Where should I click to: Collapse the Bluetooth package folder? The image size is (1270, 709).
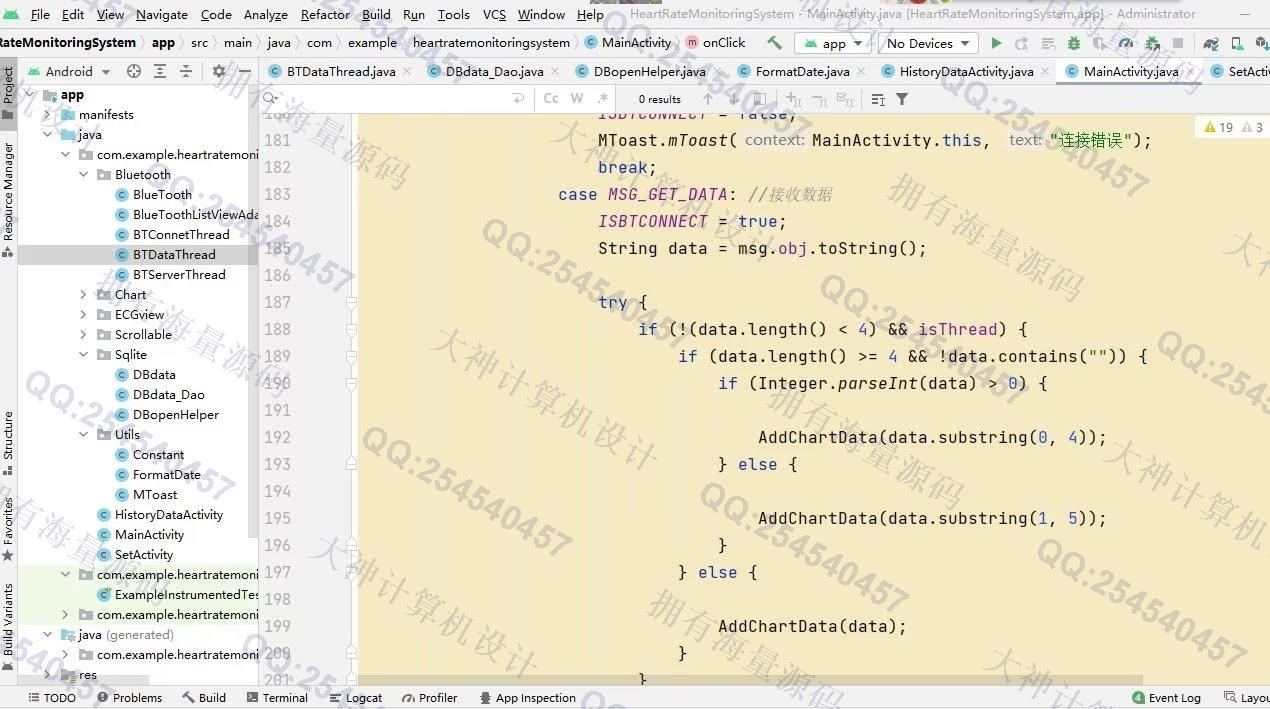tap(84, 174)
